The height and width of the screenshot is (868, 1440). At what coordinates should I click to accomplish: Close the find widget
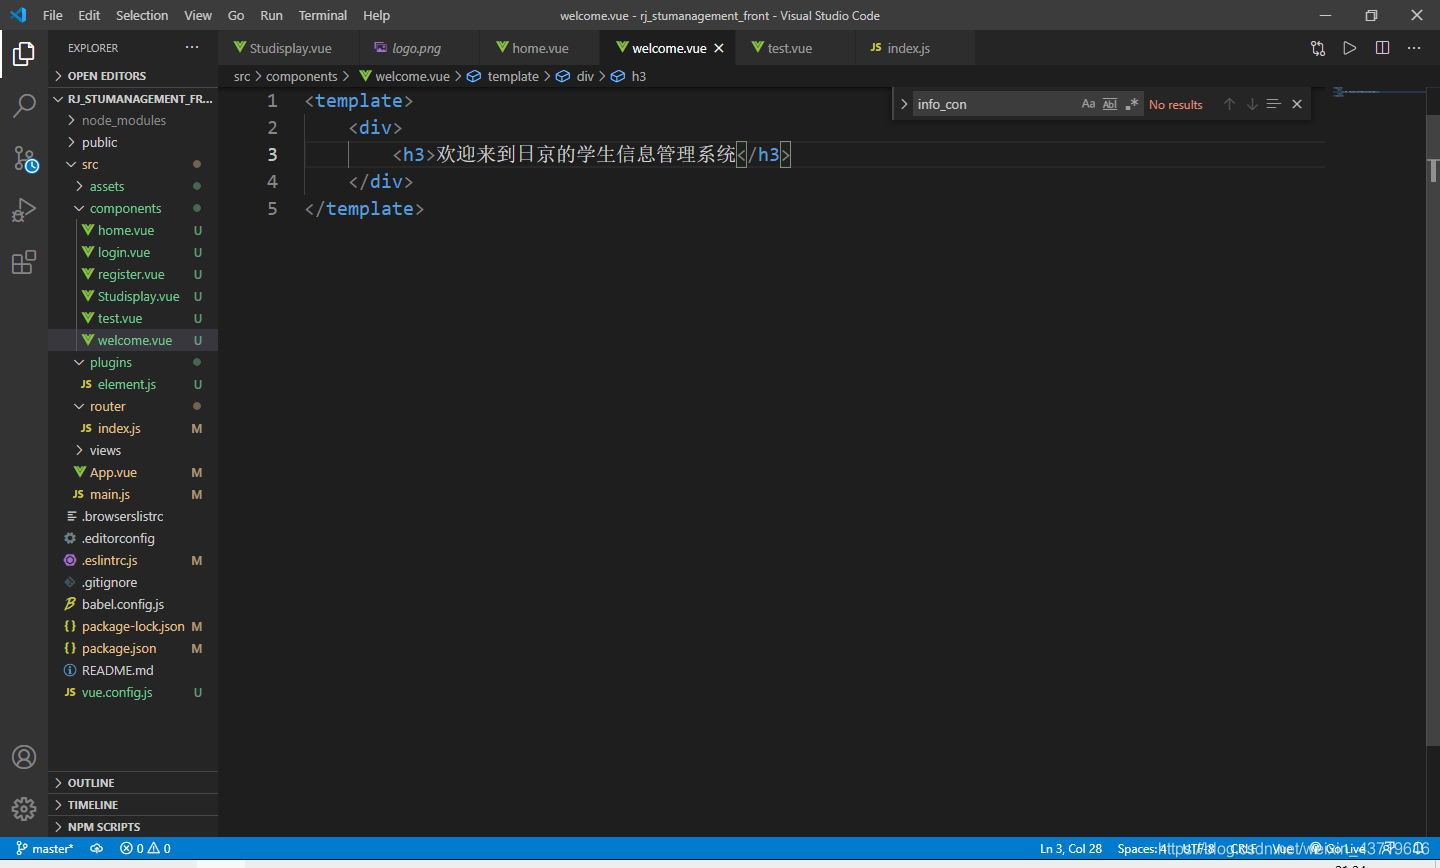[1297, 104]
